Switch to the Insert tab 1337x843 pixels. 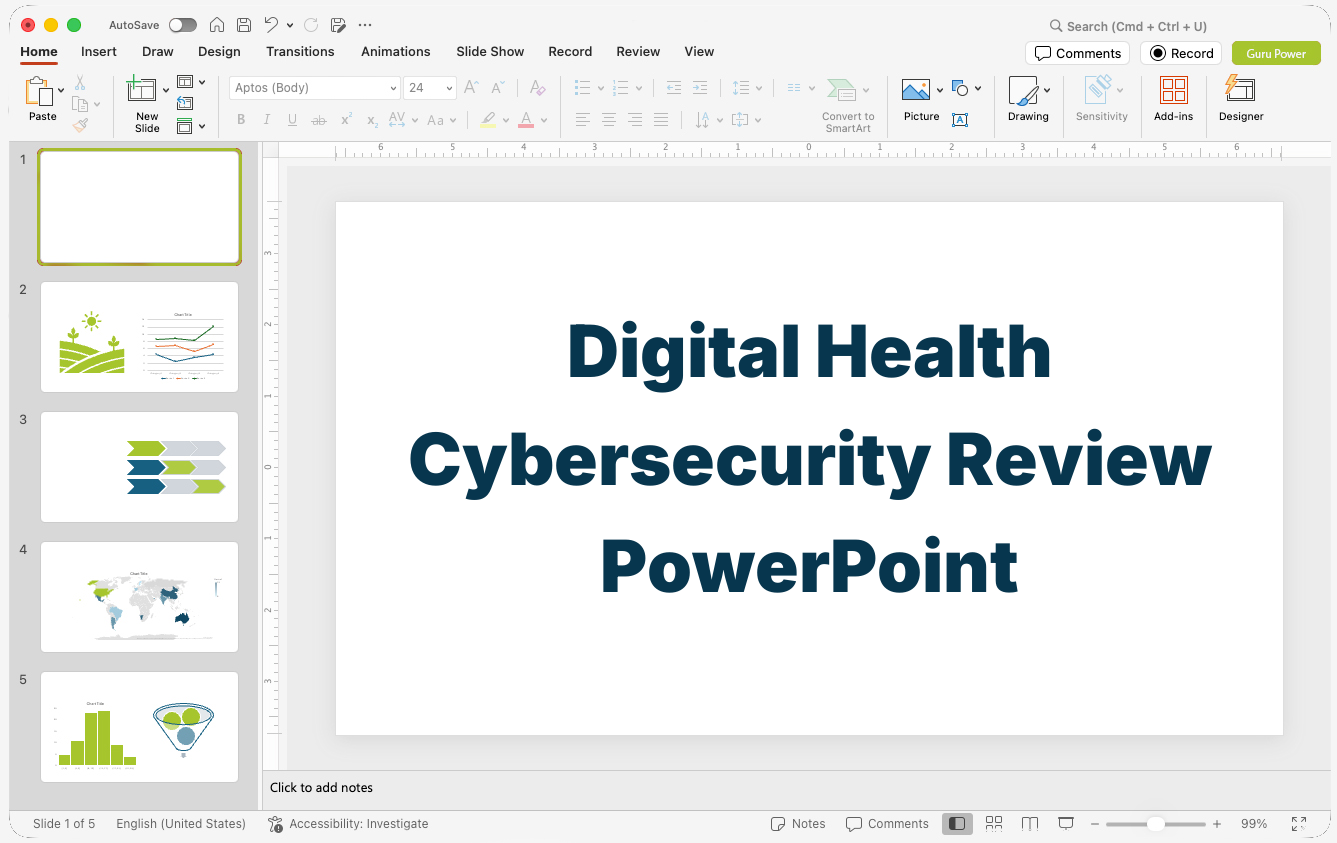(99, 51)
